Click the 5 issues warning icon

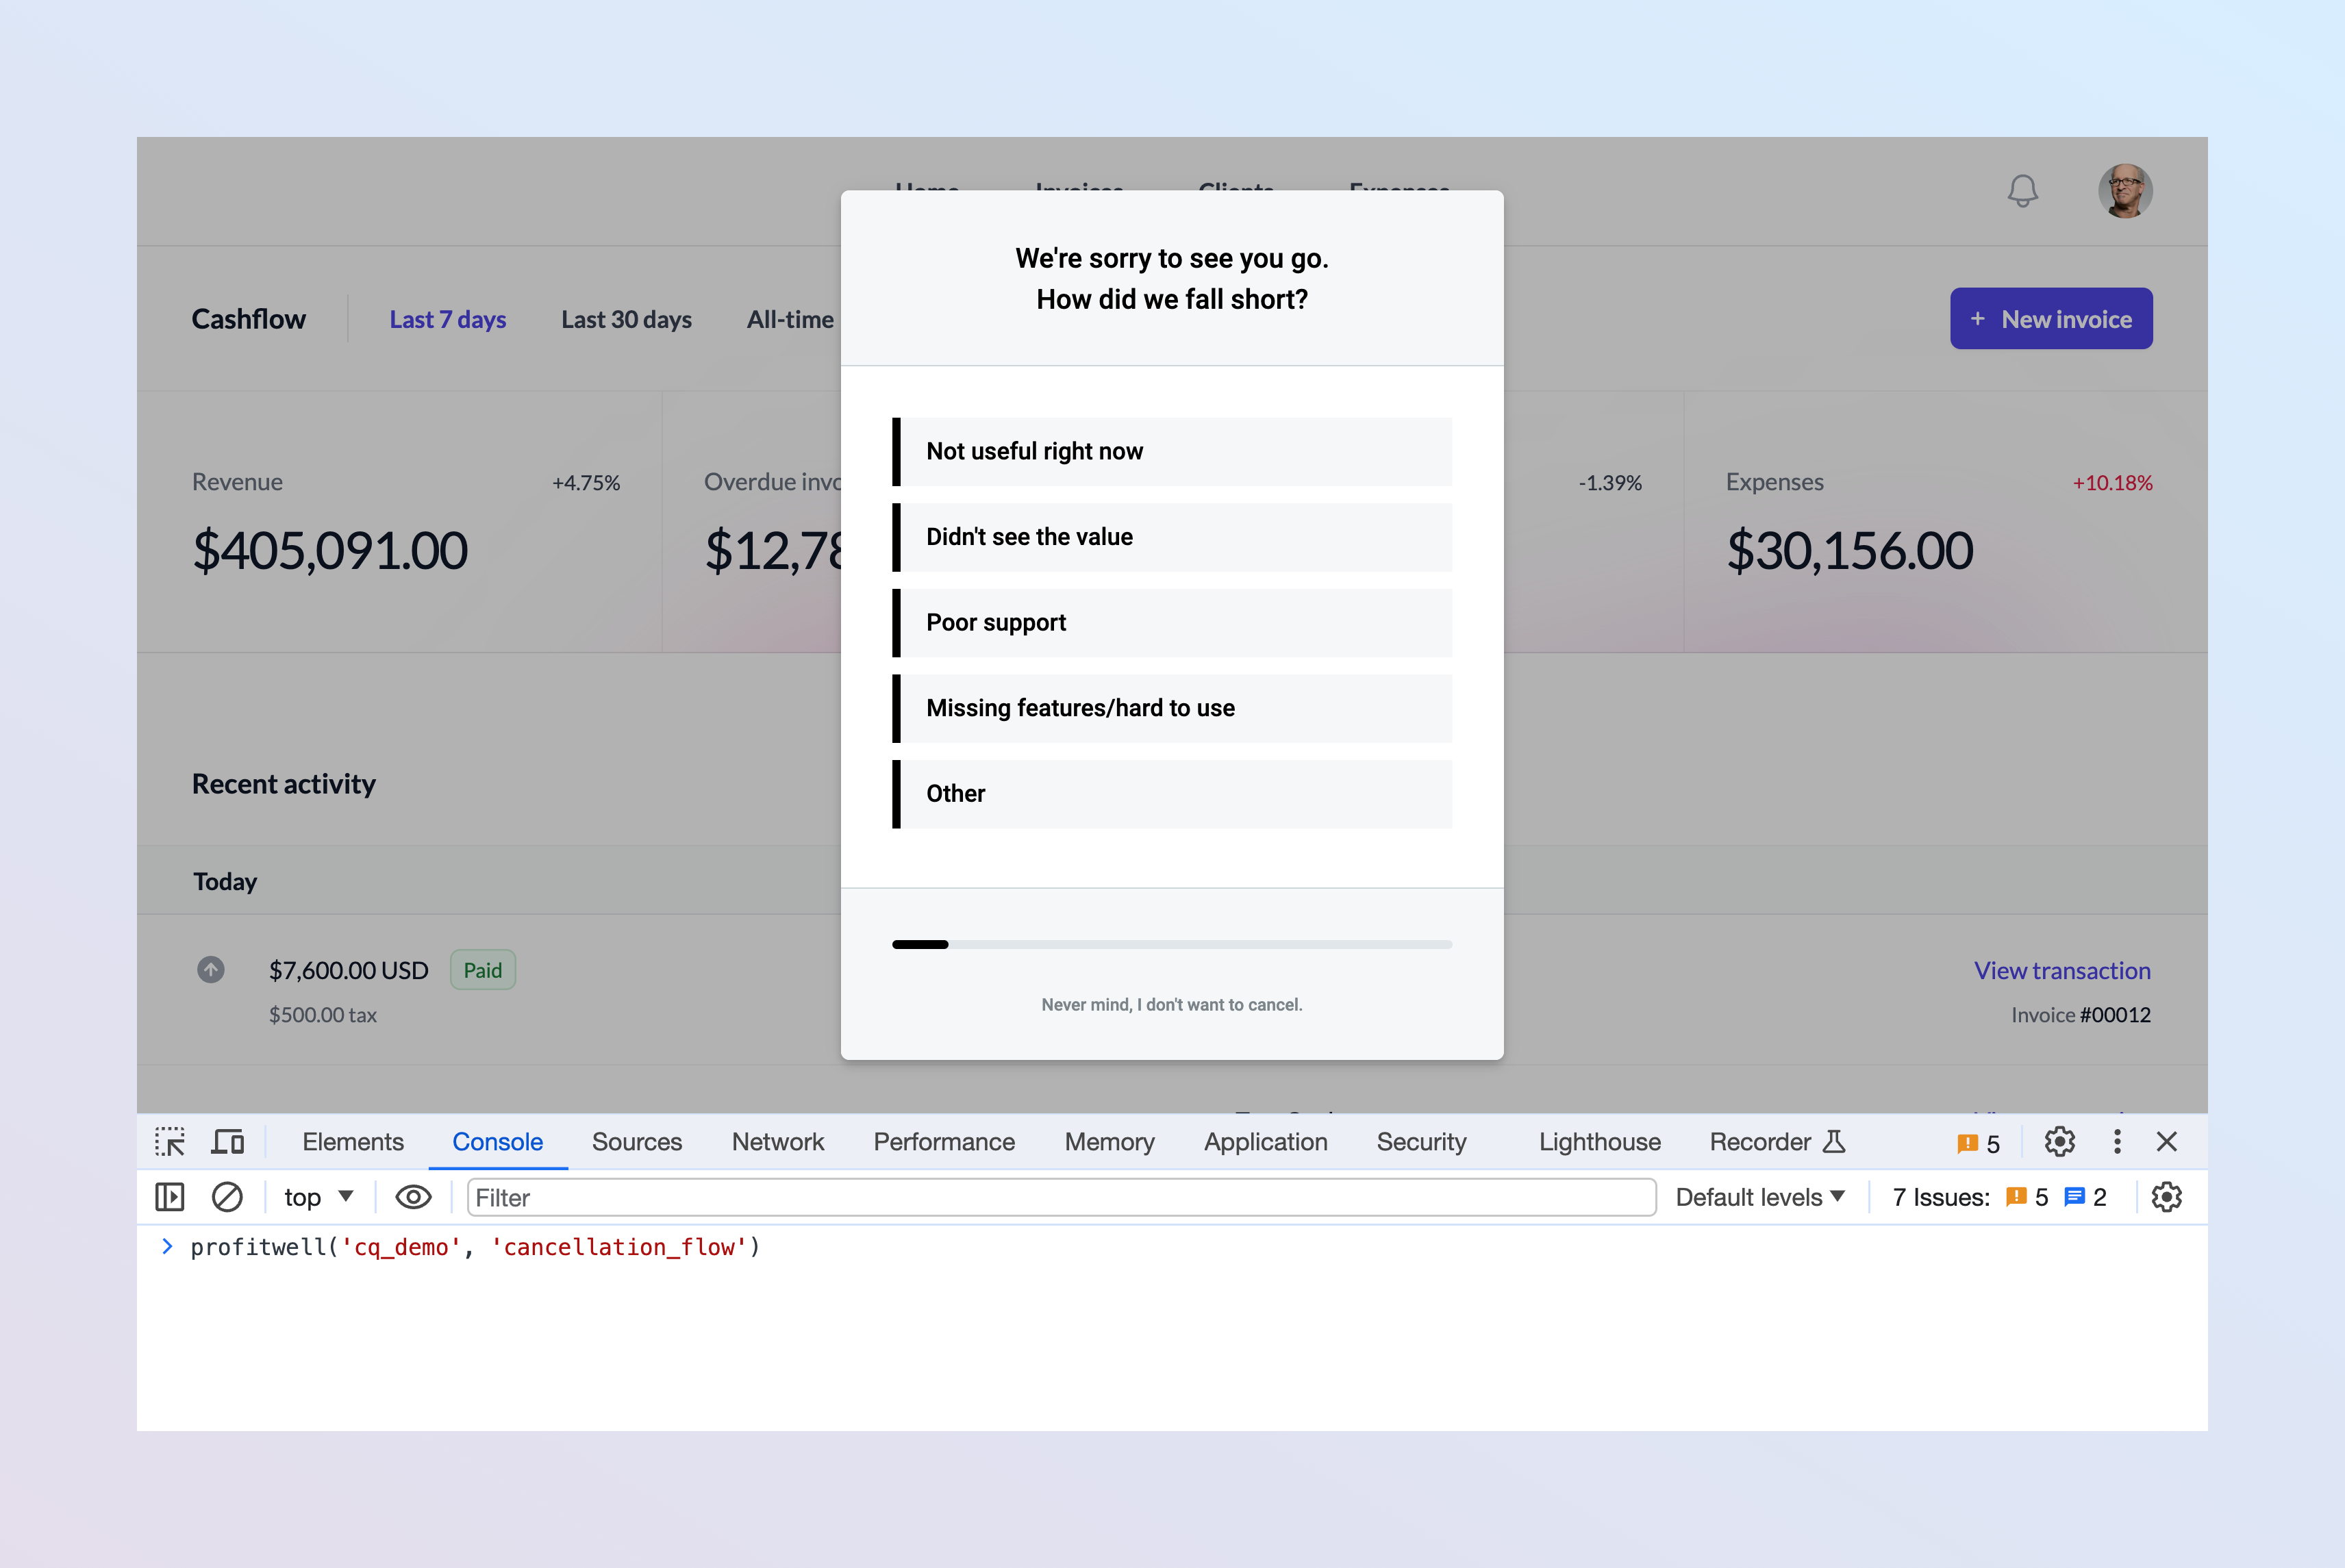[1968, 1141]
